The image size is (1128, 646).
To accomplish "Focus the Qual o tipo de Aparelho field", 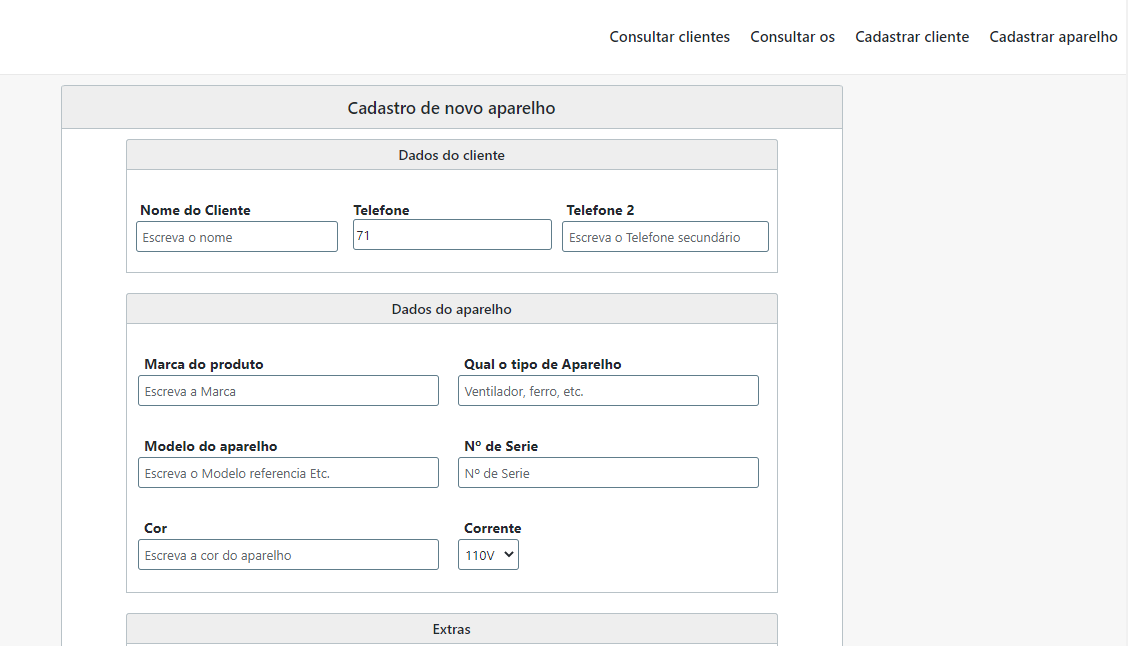I will [x=608, y=391].
